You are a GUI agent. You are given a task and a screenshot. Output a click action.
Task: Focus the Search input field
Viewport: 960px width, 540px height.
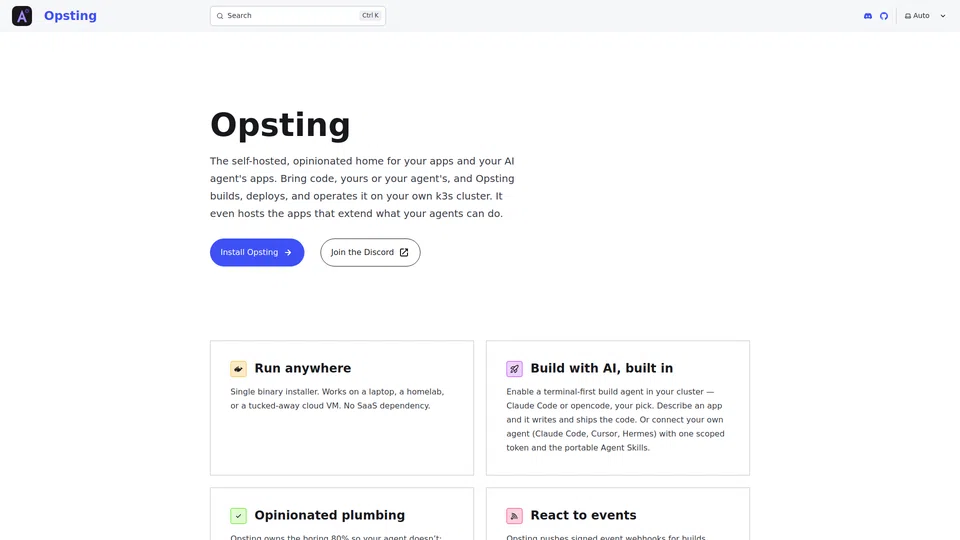coord(298,16)
